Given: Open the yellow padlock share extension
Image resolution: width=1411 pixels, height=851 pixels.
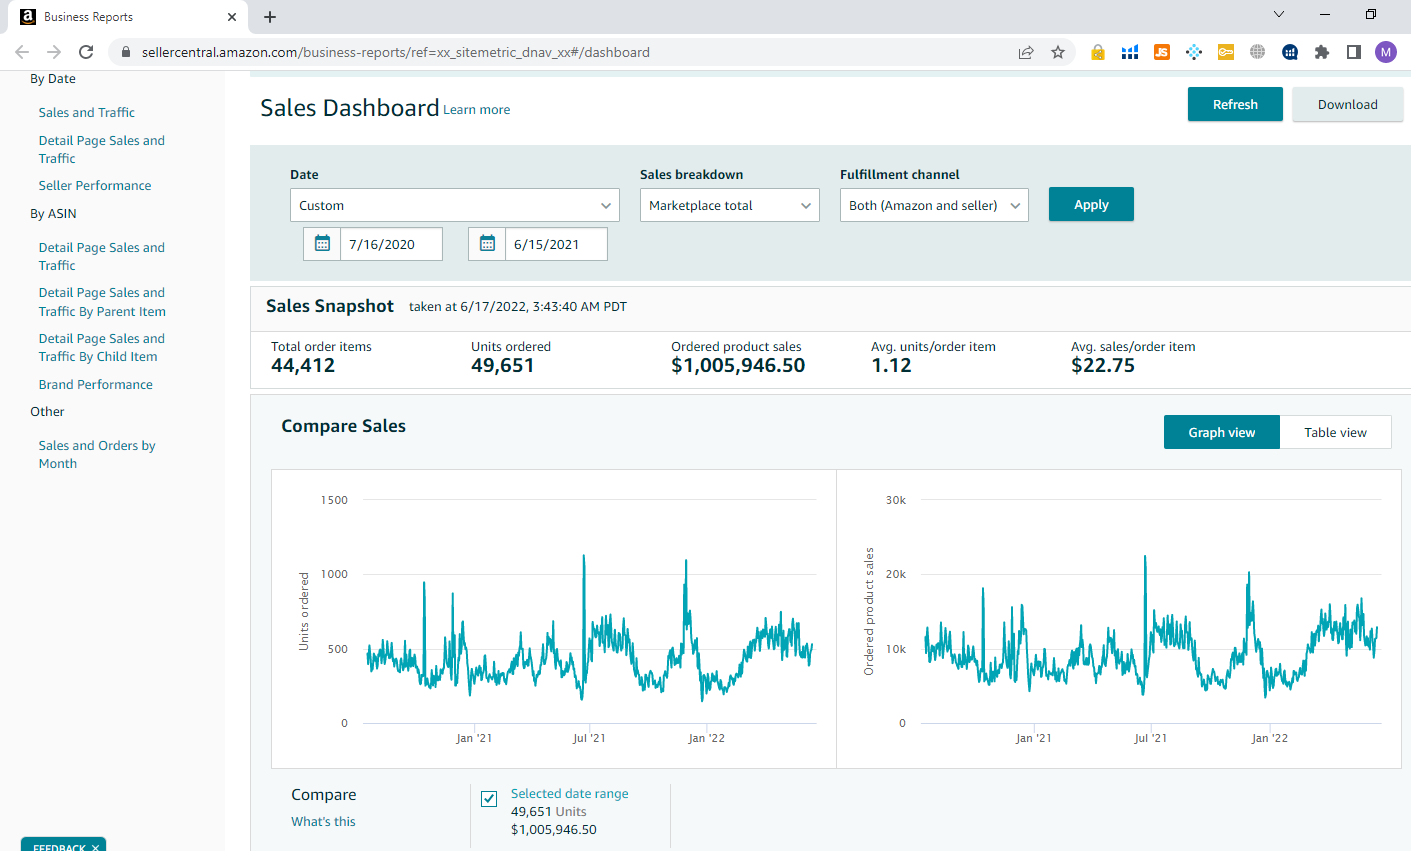Looking at the screenshot, I should 1098,52.
